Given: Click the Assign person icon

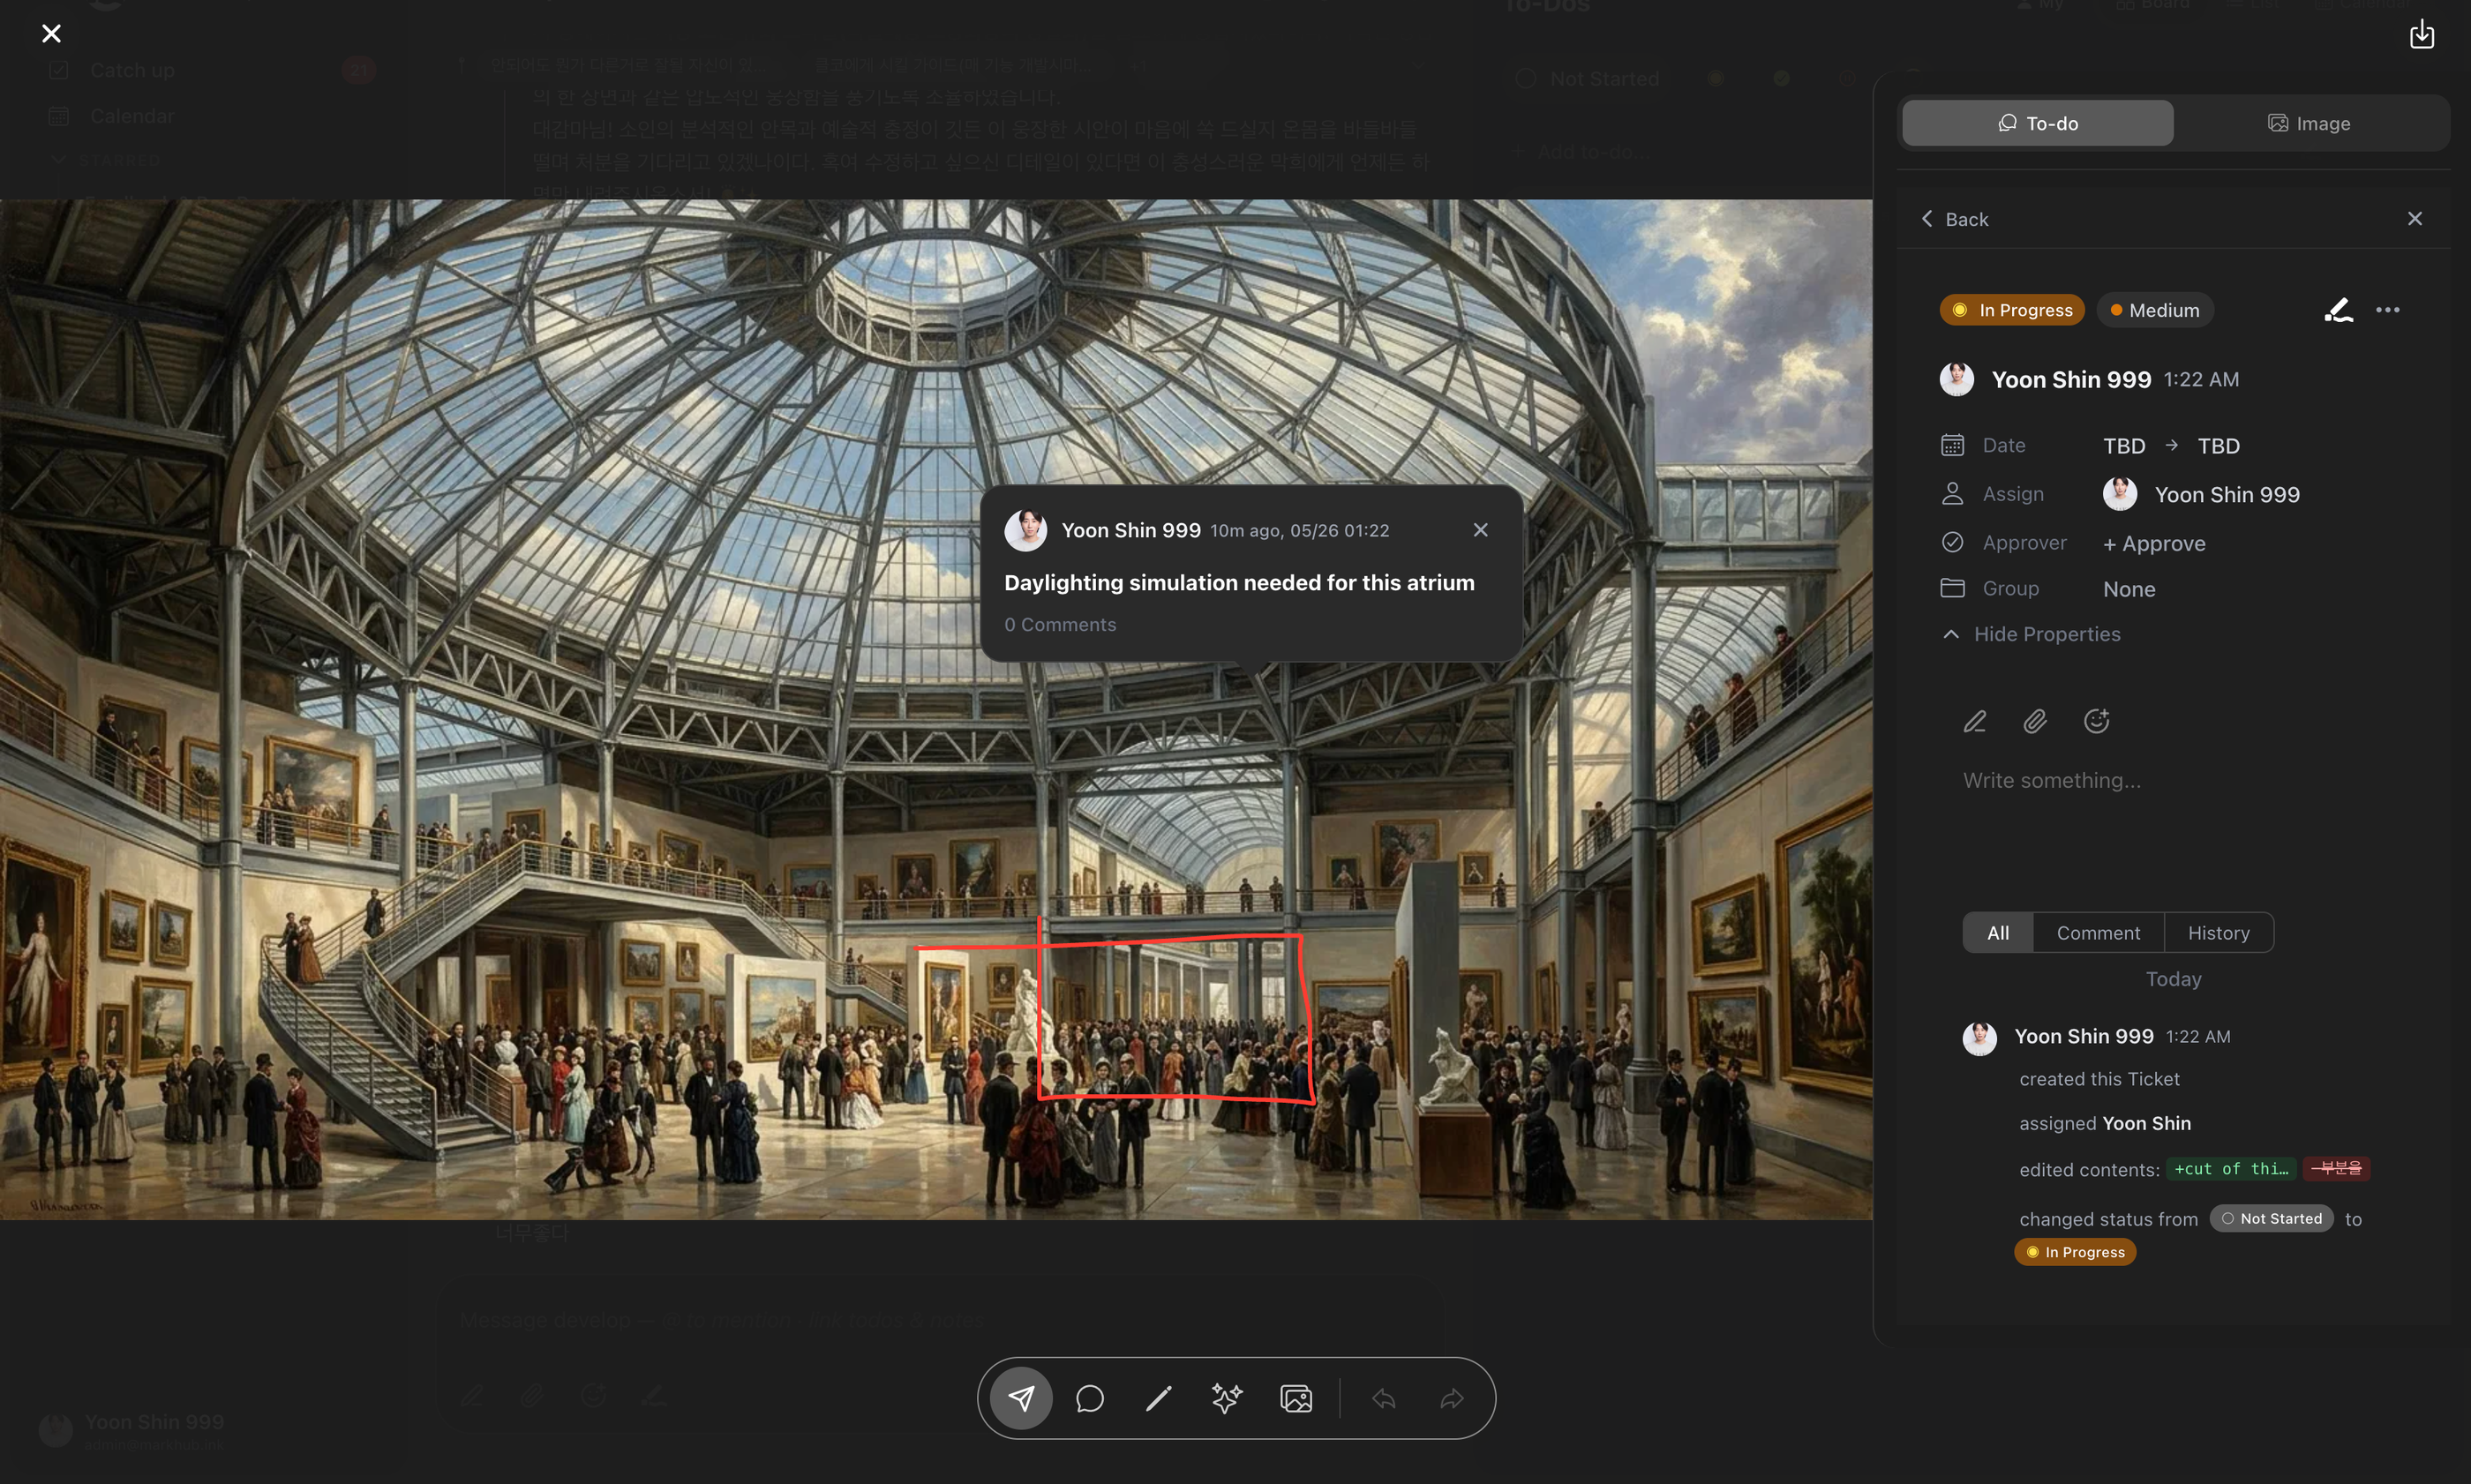Looking at the screenshot, I should 1952,494.
